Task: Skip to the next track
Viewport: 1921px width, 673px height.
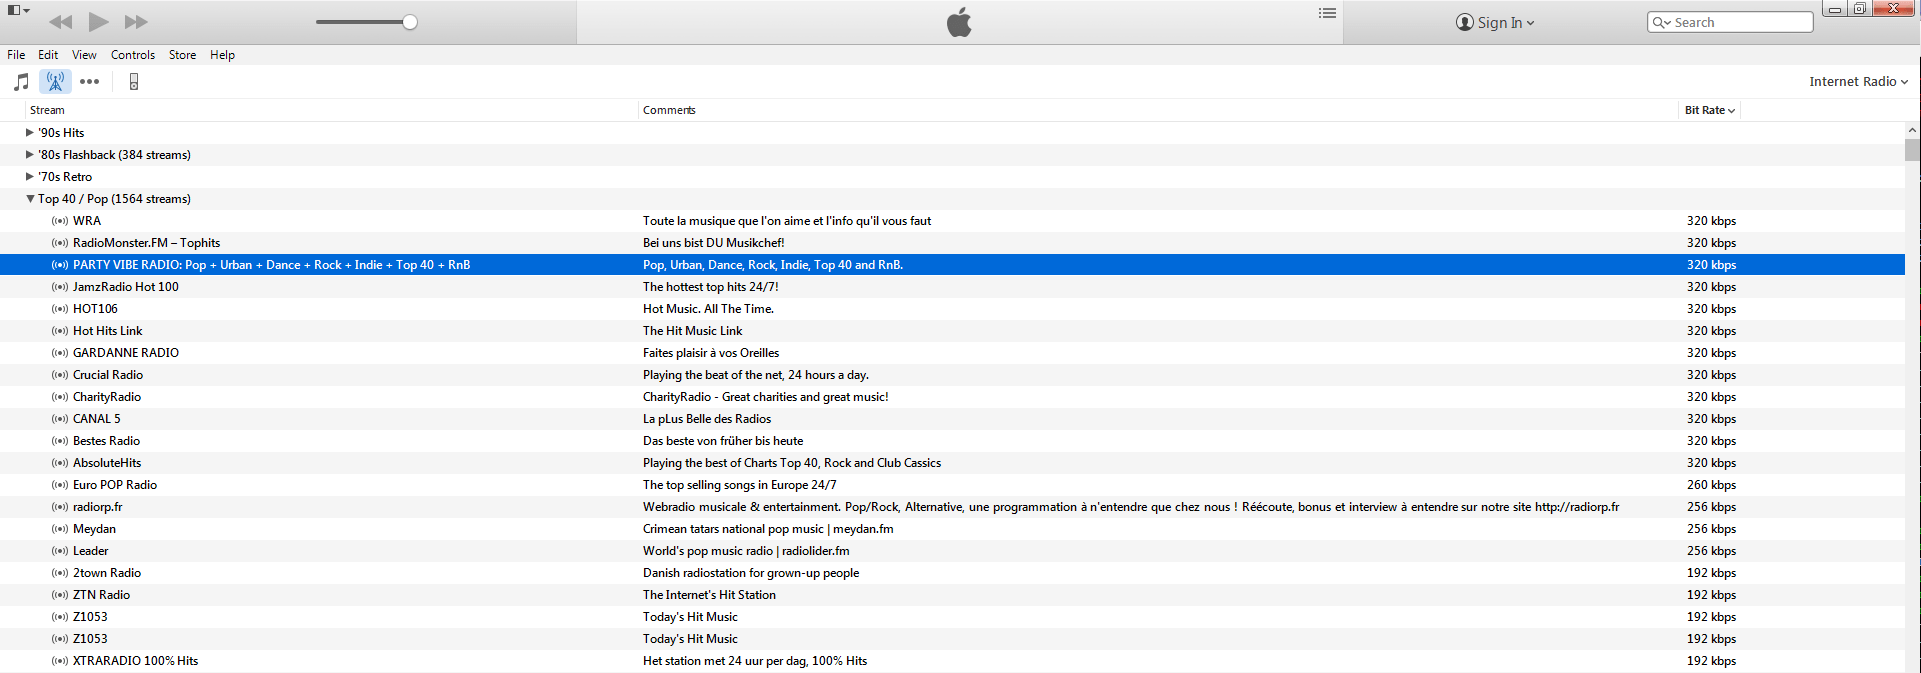Action: (136, 22)
